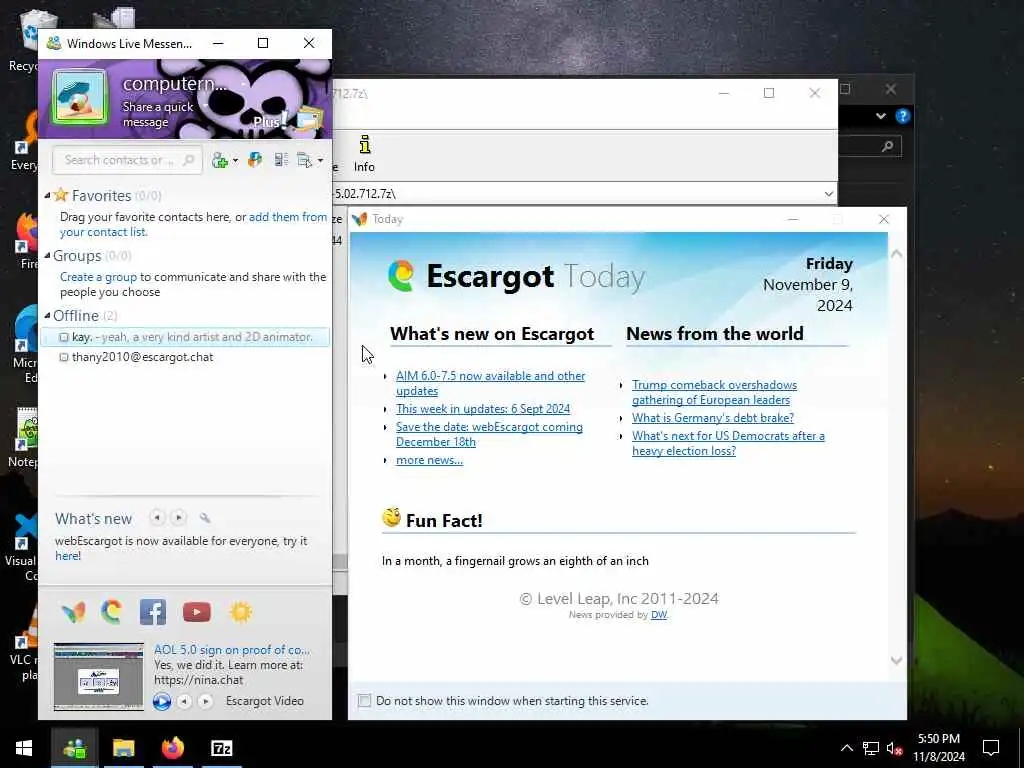This screenshot has height=768, width=1024.
Task: Show previous What's new item
Action: [157, 518]
